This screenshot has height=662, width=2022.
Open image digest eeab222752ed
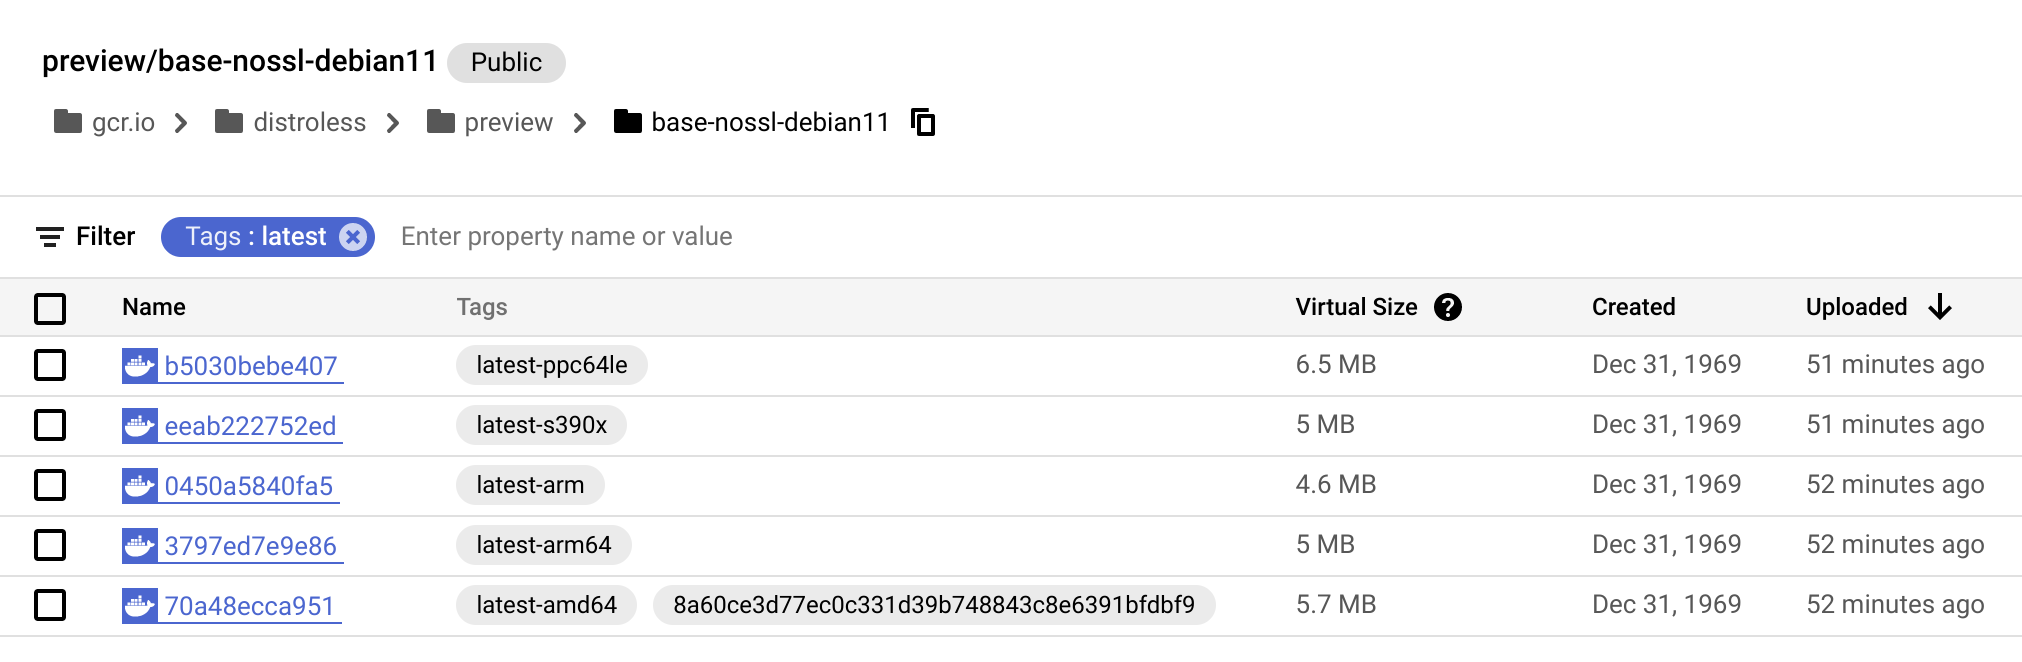click(251, 425)
